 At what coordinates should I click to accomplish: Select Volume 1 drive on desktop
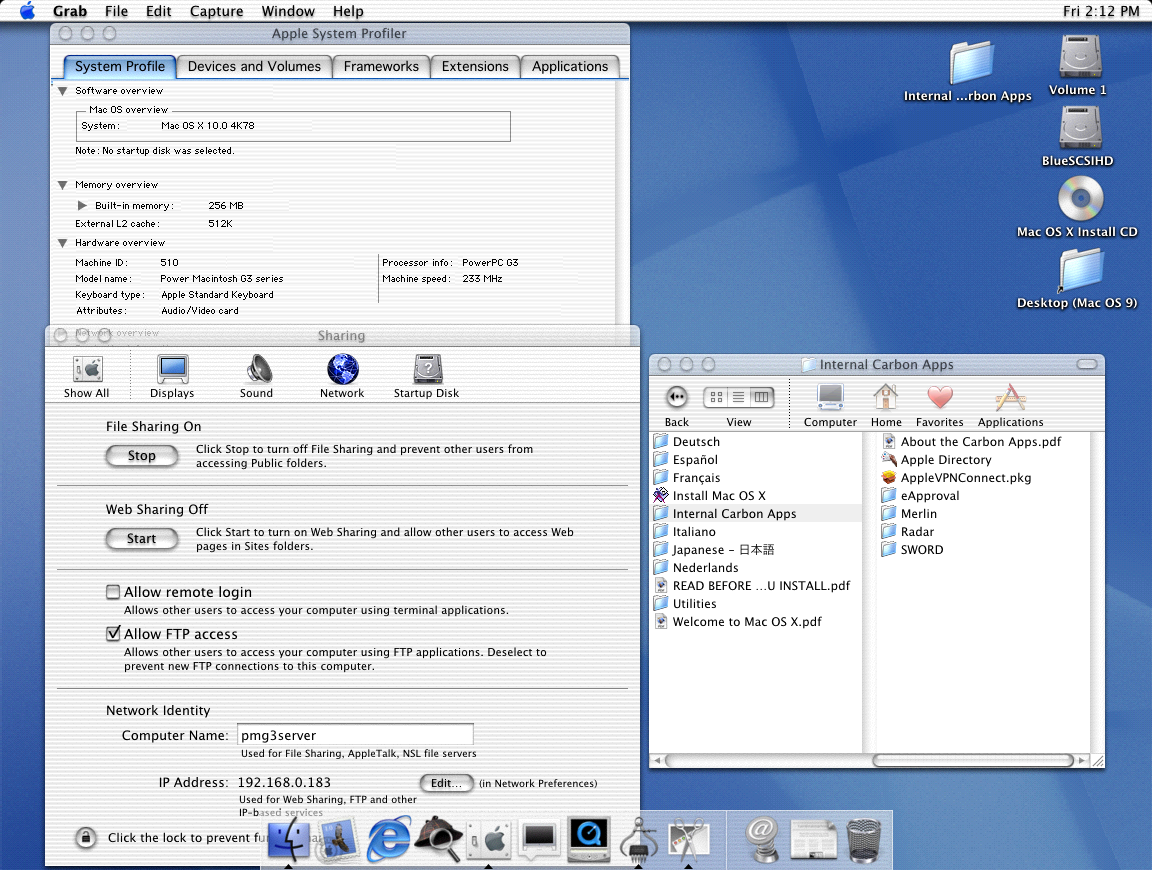pyautogui.click(x=1080, y=57)
